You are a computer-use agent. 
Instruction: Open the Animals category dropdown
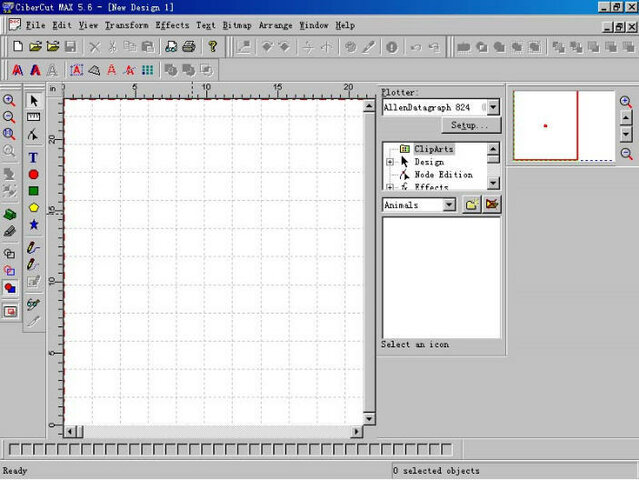pos(449,205)
